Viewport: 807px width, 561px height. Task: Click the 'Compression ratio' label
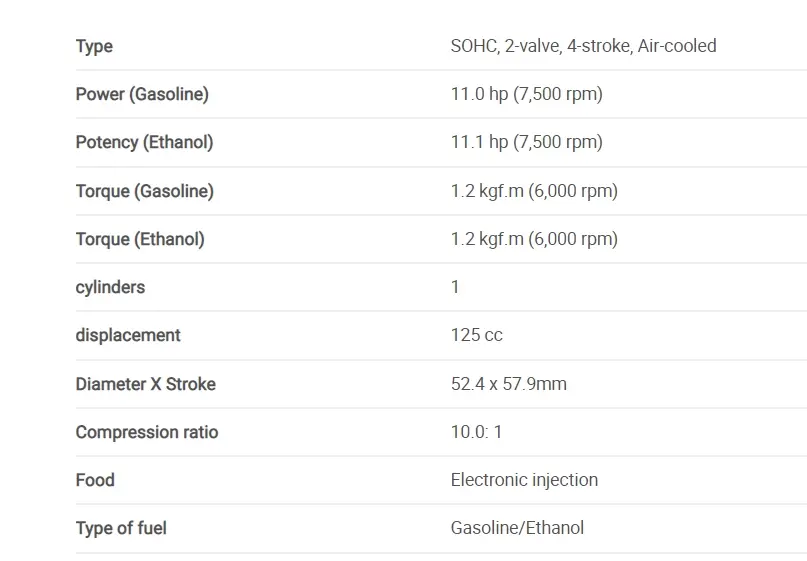(x=147, y=432)
